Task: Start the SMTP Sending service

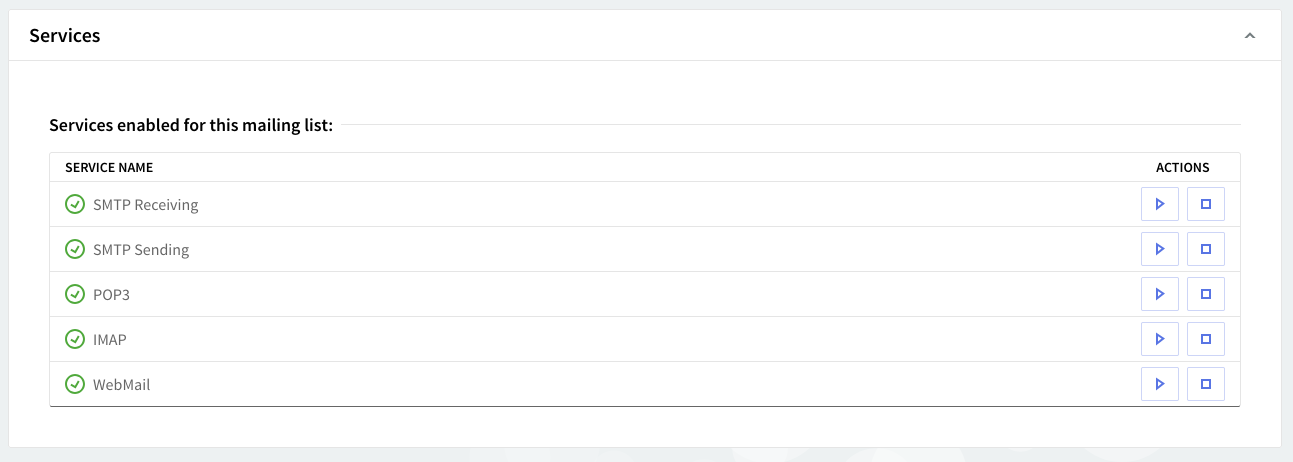Action: [1159, 249]
